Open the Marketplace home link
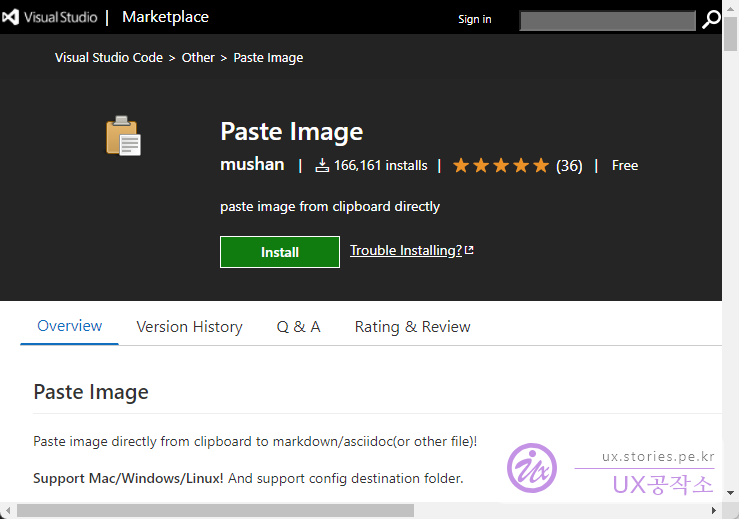The height and width of the screenshot is (519, 739). click(x=165, y=17)
